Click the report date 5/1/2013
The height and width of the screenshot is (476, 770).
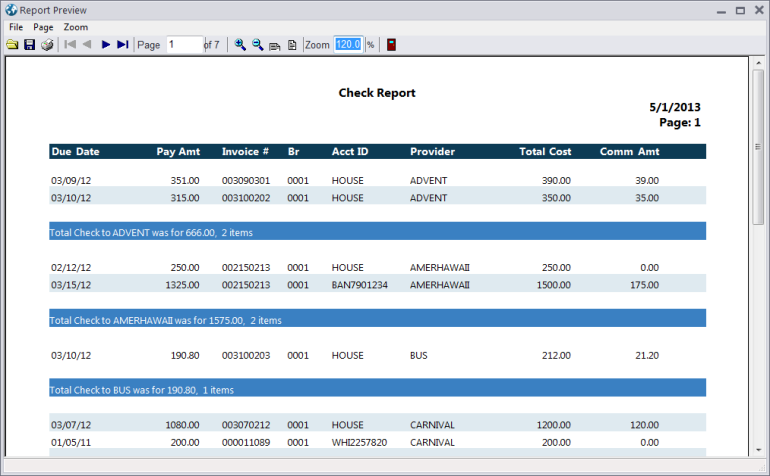(675, 107)
